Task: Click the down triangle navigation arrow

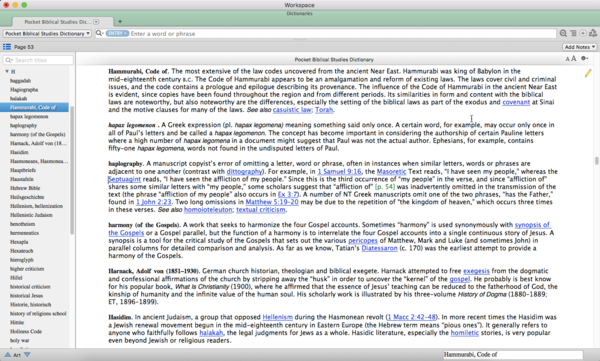Action: pyautogui.click(x=27, y=354)
